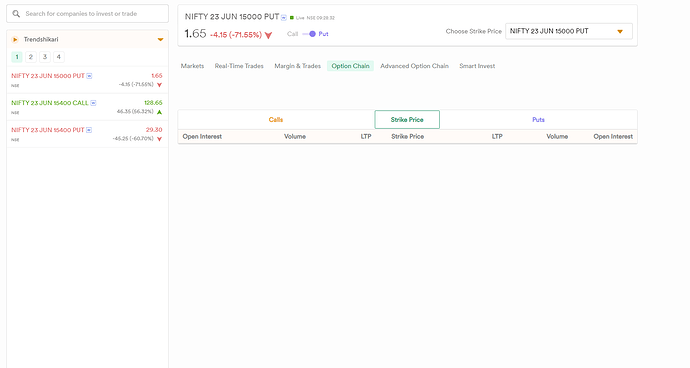690x368 pixels.
Task: Click the 29.30 price in the watchlist
Action: [154, 130]
